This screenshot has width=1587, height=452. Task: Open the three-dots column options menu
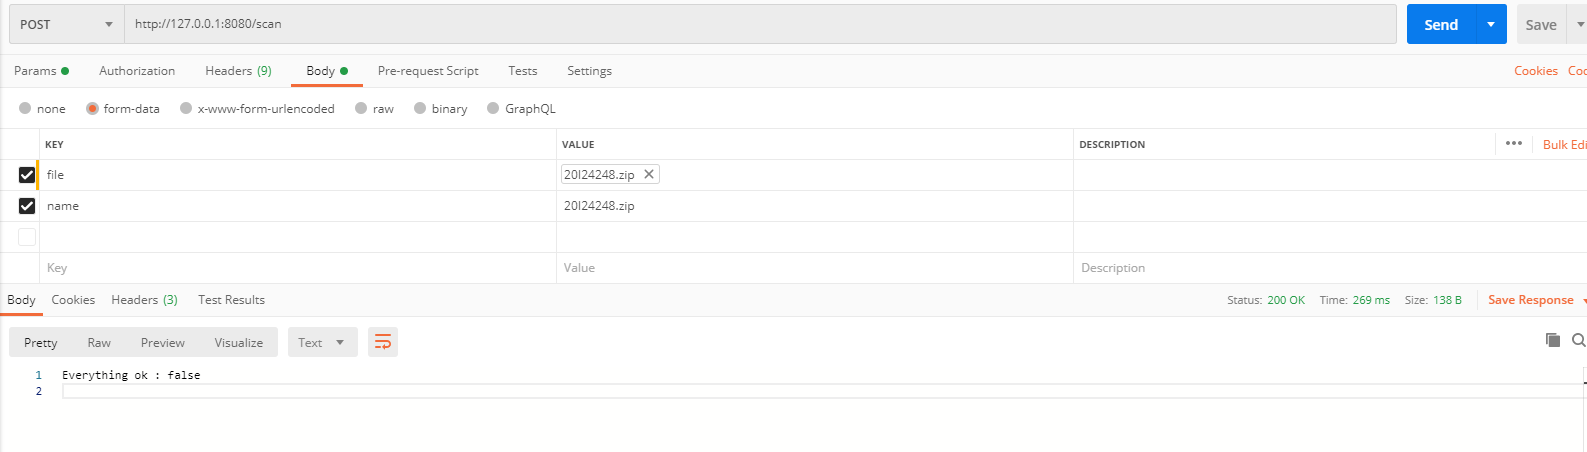(x=1514, y=144)
